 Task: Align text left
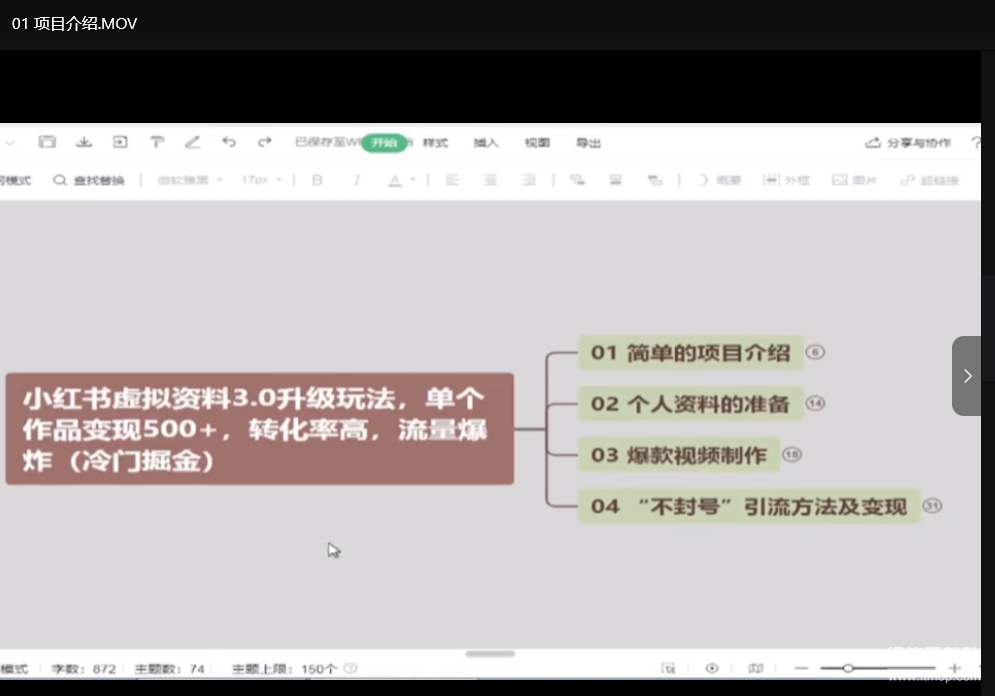point(452,180)
